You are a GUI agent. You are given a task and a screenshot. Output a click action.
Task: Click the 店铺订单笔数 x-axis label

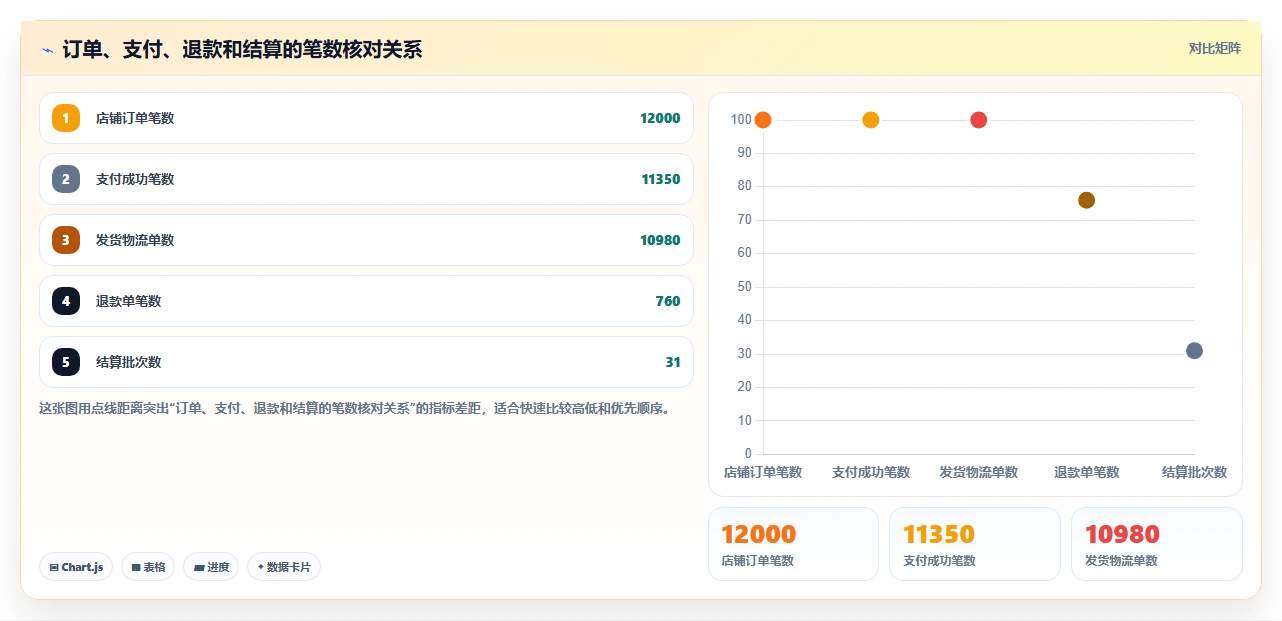pyautogui.click(x=763, y=472)
